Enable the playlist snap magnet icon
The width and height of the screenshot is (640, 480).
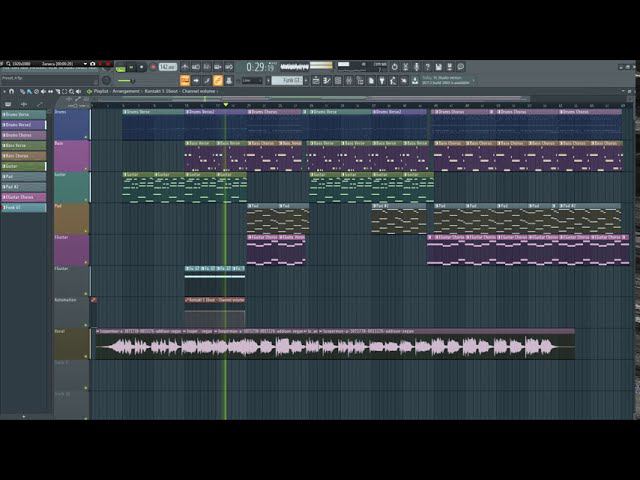pos(11,91)
